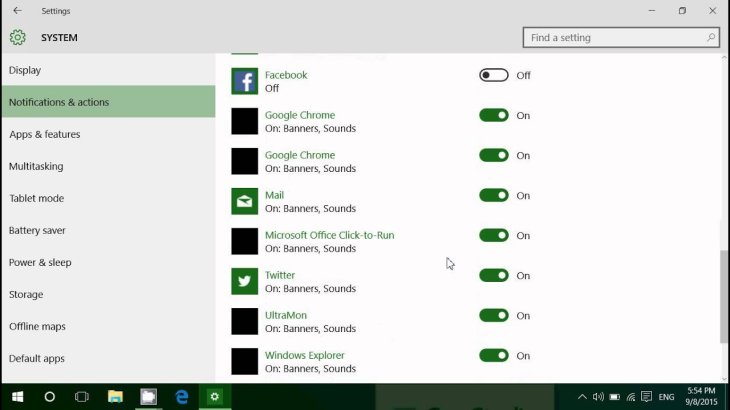The height and width of the screenshot is (410, 730).
Task: Click the Settings window title text
Action: point(55,11)
